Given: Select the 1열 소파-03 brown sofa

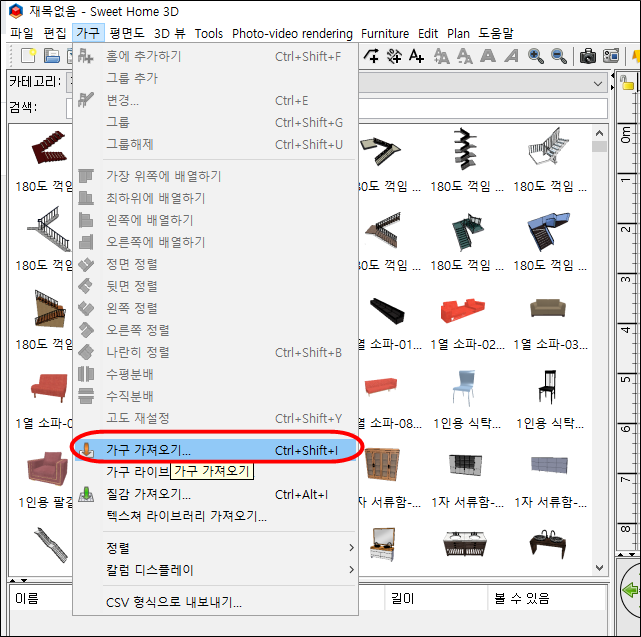Looking at the screenshot, I should (548, 308).
